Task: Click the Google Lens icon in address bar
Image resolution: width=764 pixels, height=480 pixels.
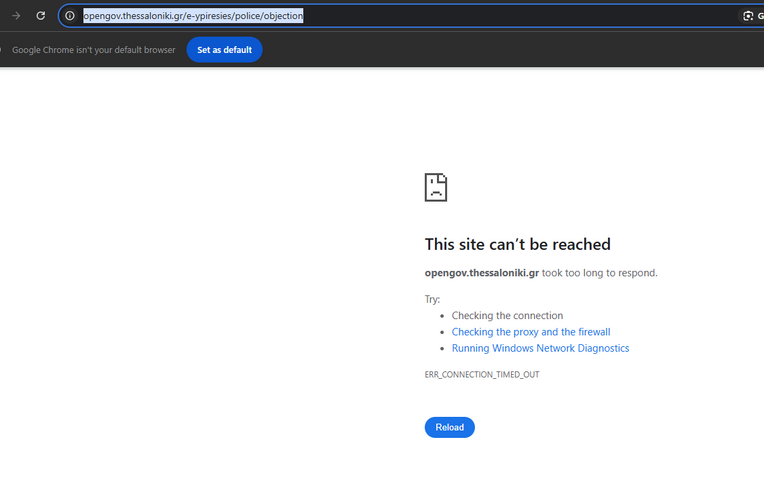Action: pos(748,16)
